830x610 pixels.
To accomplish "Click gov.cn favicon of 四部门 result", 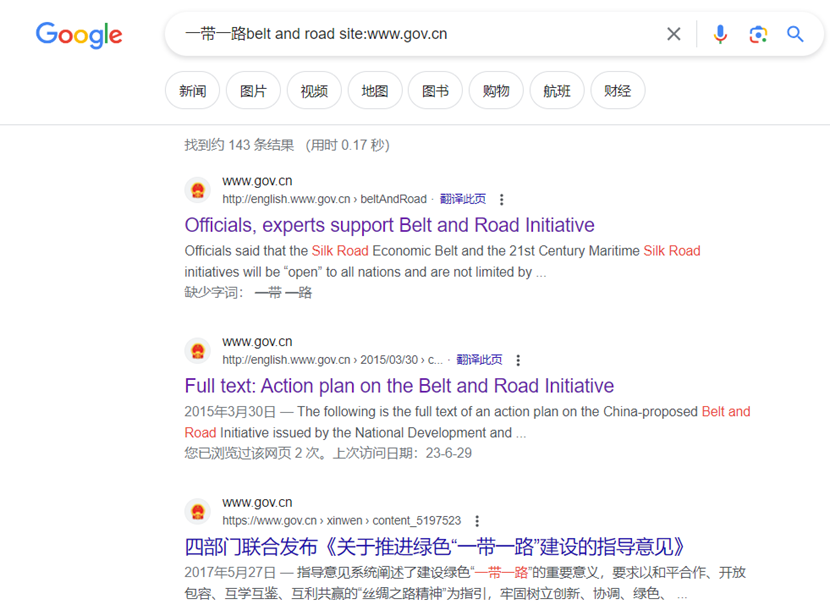I will point(198,512).
